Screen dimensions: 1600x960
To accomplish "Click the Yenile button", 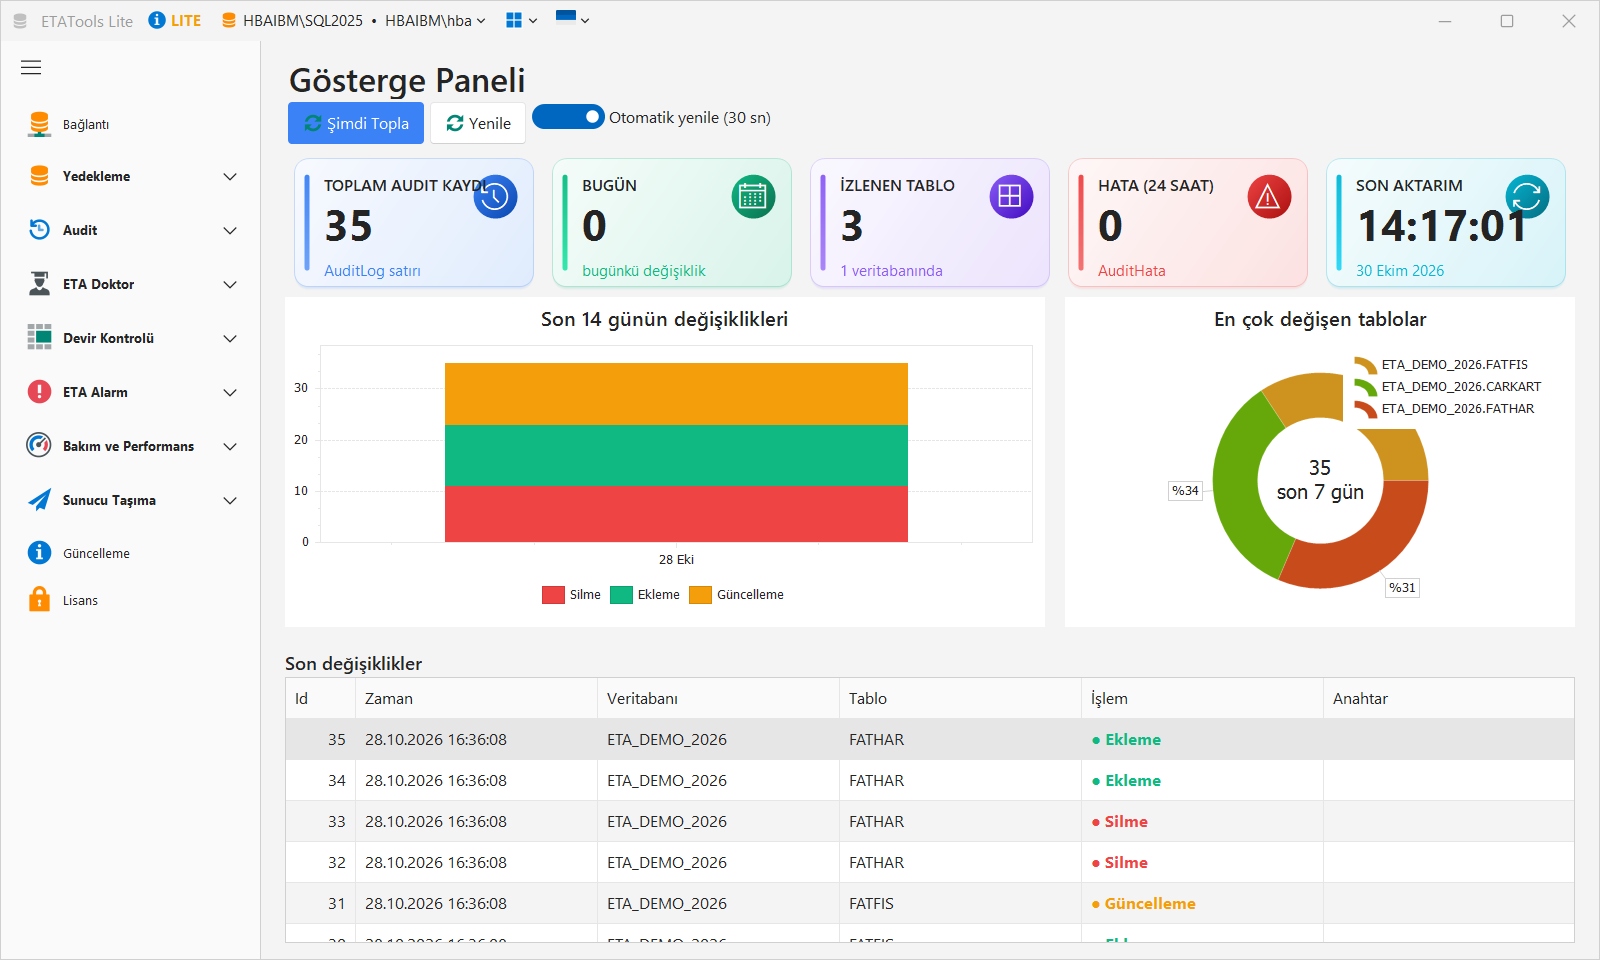I will [x=478, y=123].
